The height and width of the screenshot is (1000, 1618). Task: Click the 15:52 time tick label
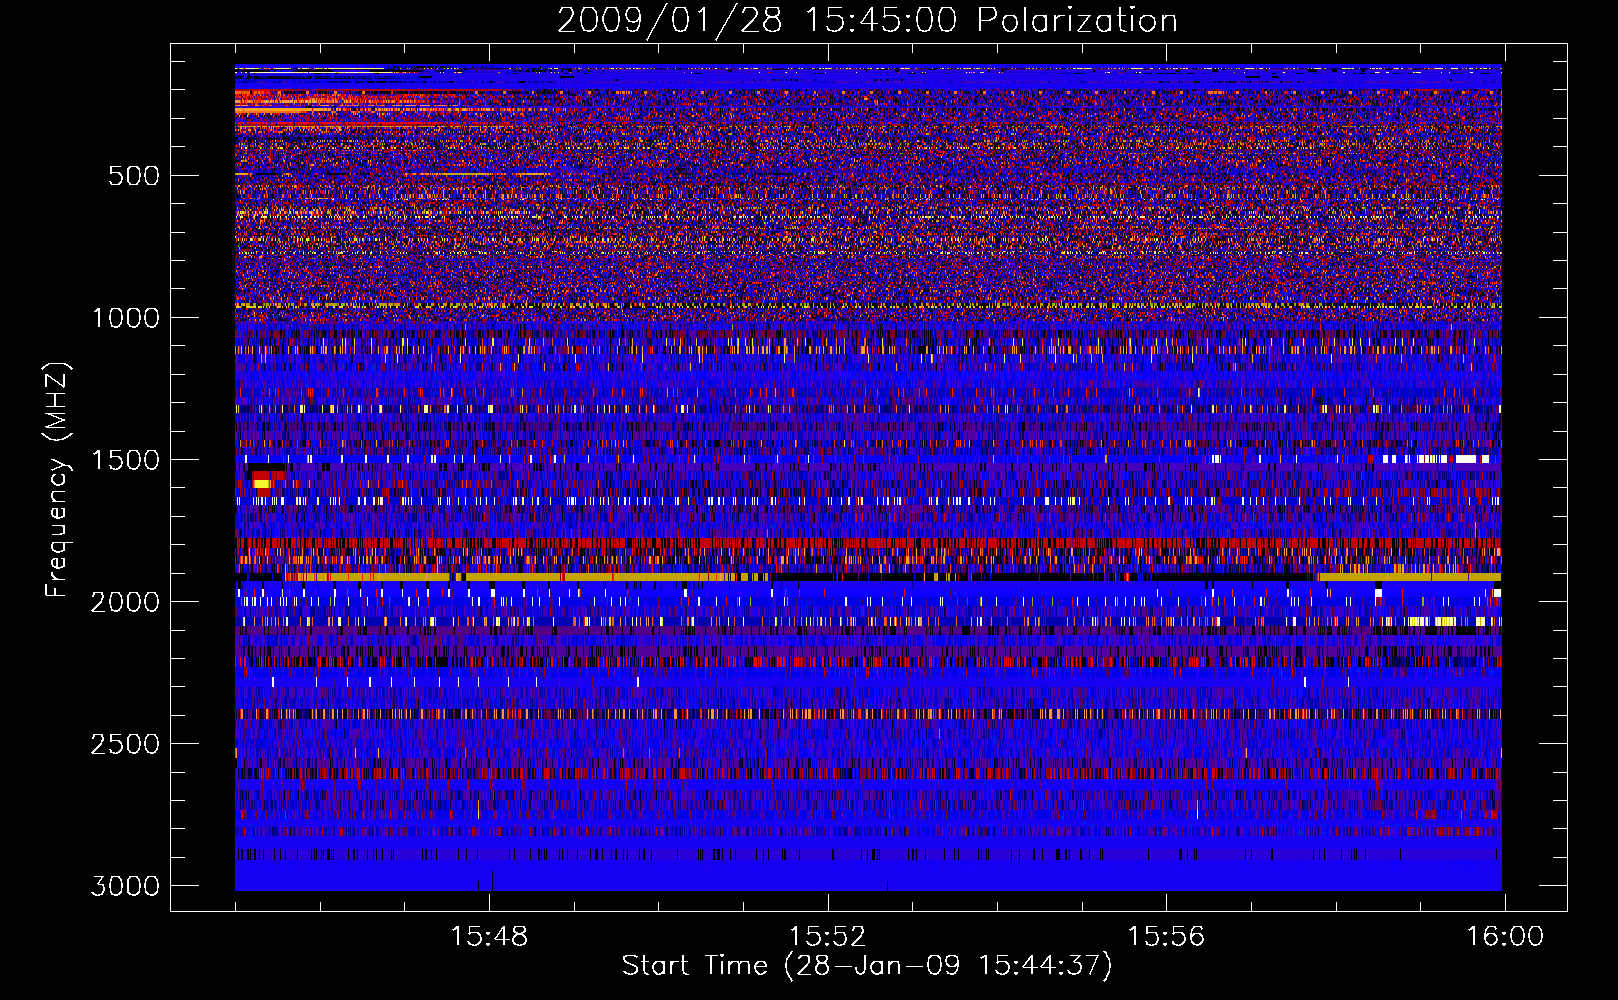coord(827,937)
